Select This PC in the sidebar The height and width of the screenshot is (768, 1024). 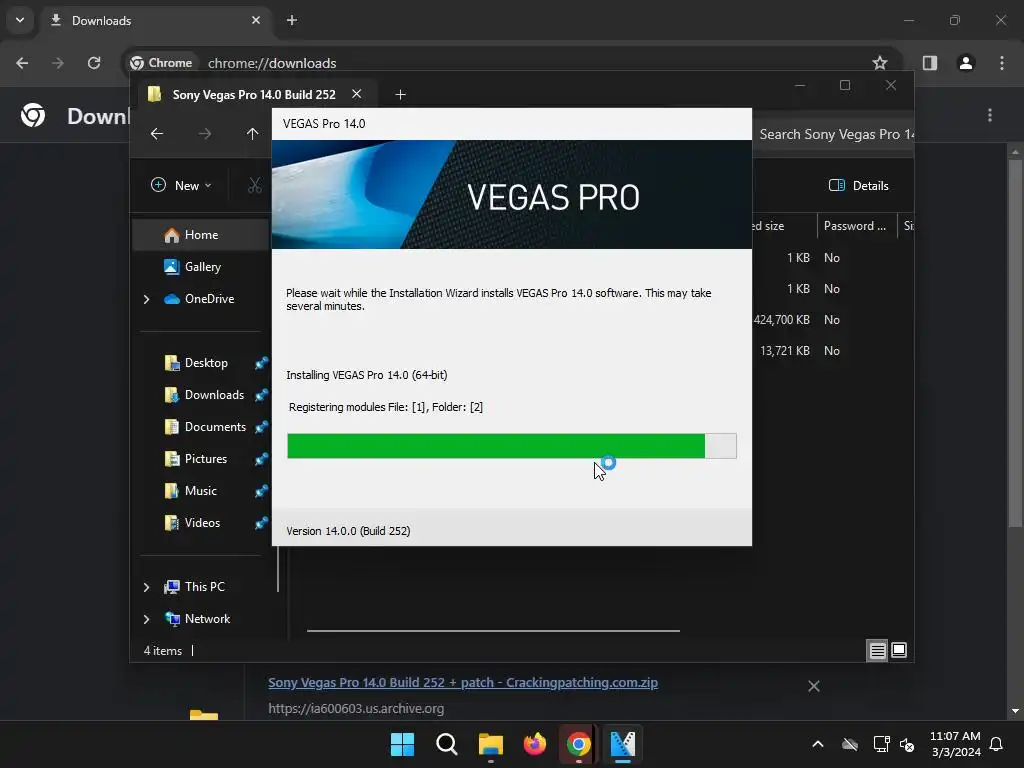(194, 586)
